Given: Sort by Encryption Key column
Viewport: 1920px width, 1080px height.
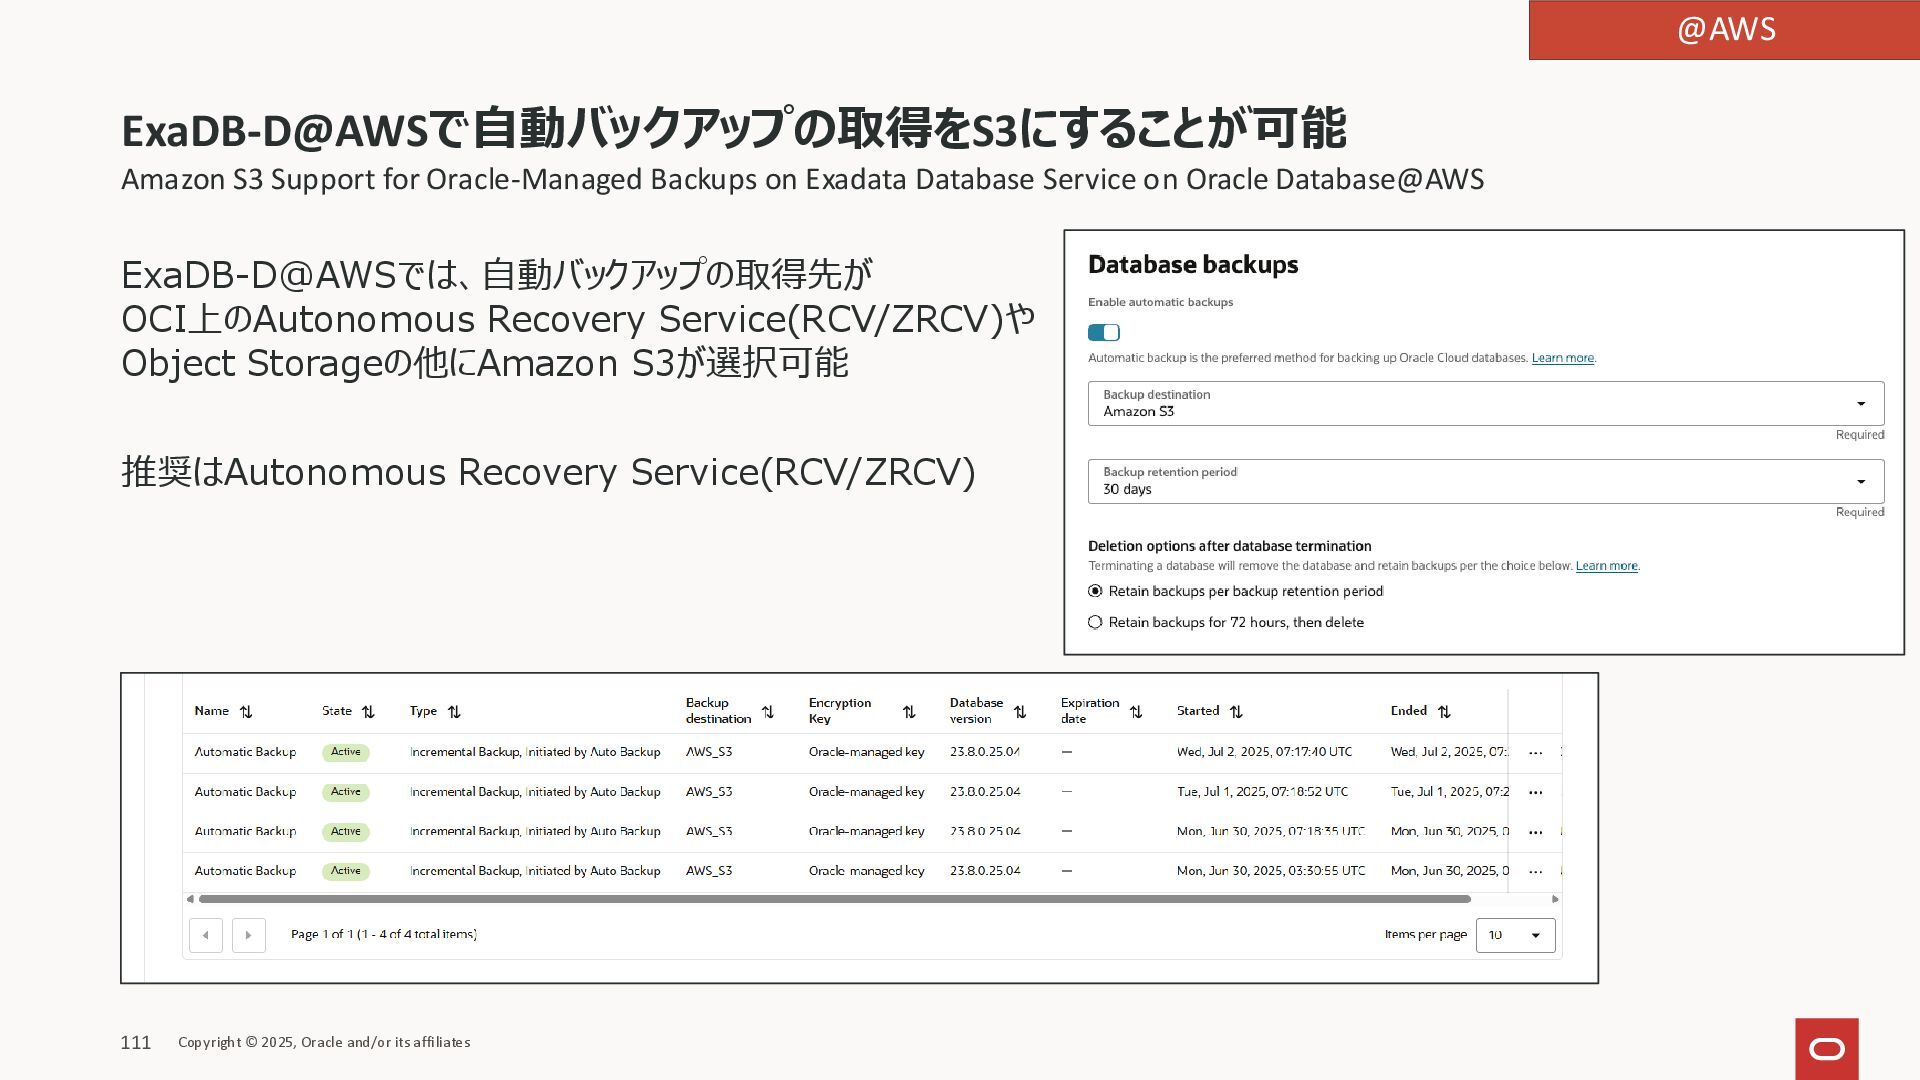Looking at the screenshot, I should click(x=909, y=712).
